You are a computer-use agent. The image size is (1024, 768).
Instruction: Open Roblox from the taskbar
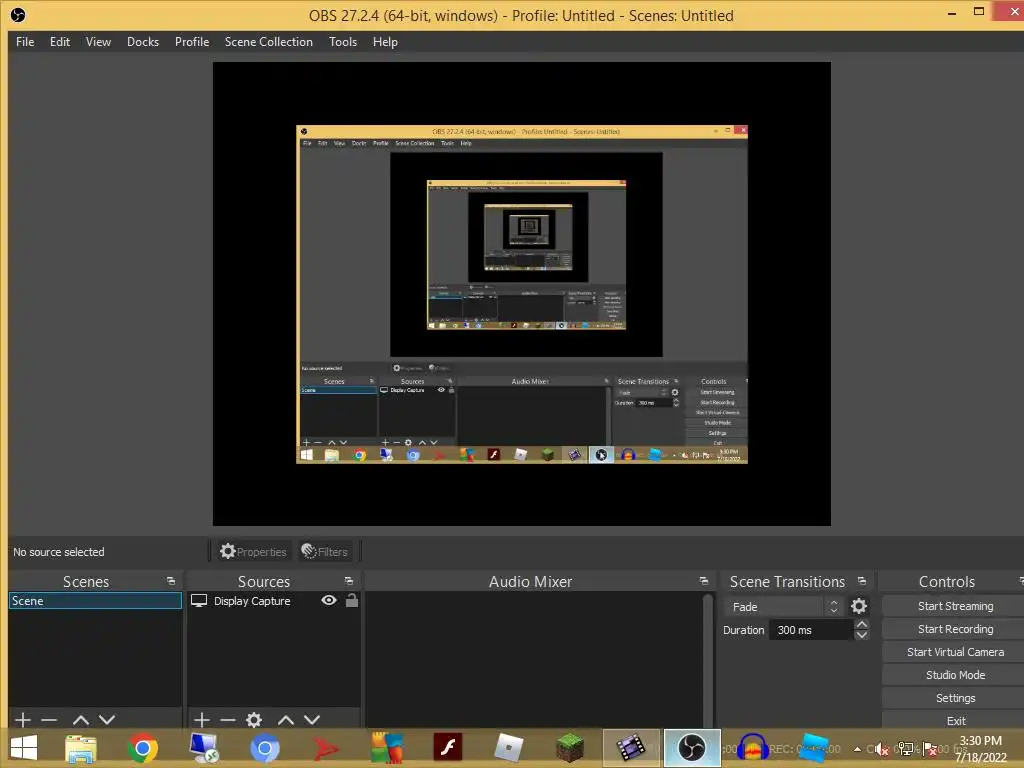[509, 748]
